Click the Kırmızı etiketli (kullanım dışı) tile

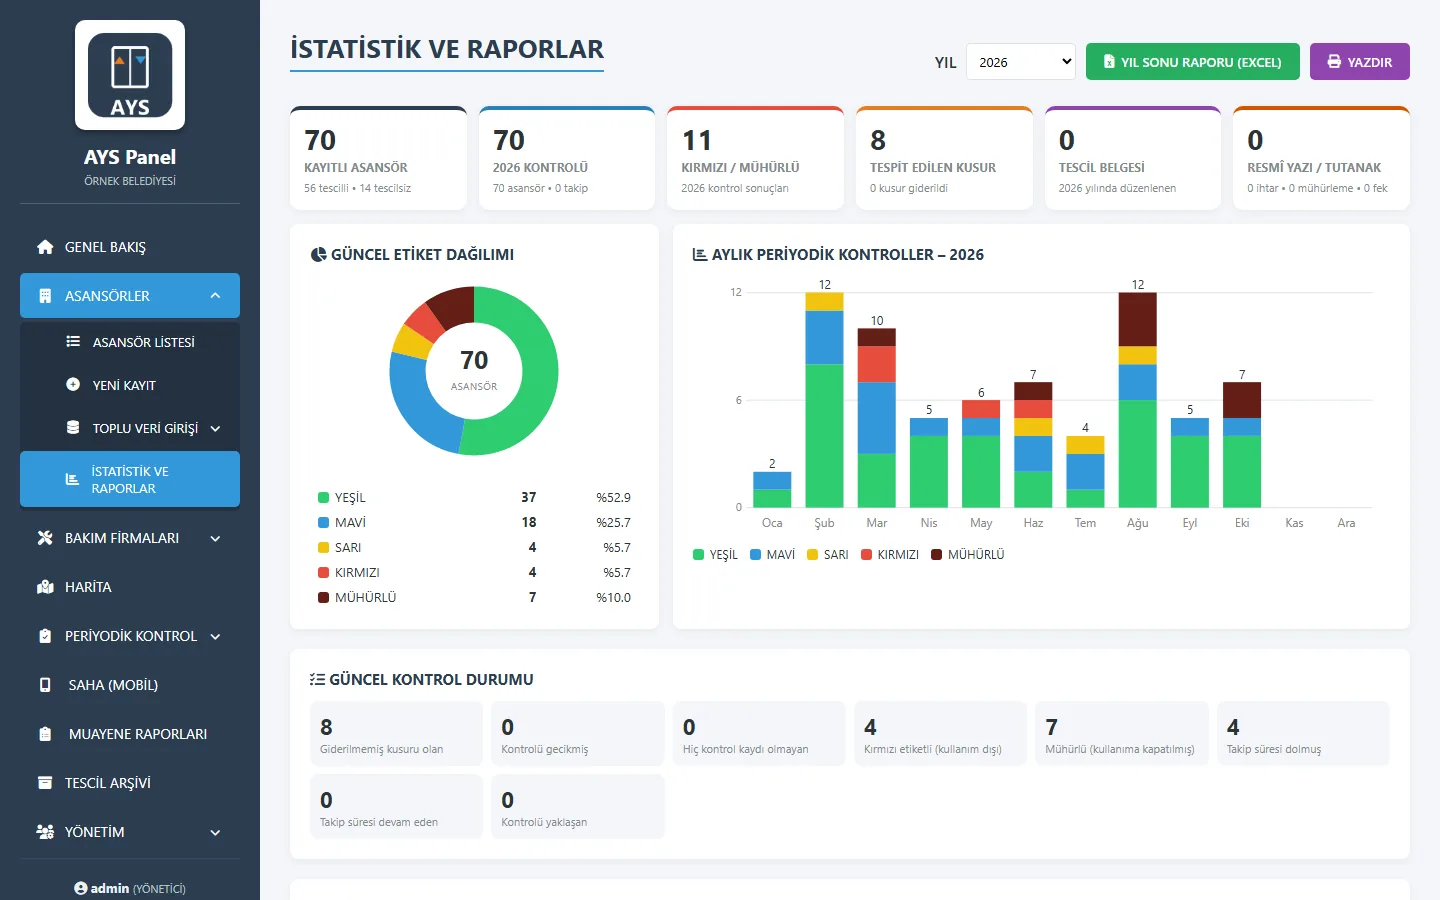(940, 734)
